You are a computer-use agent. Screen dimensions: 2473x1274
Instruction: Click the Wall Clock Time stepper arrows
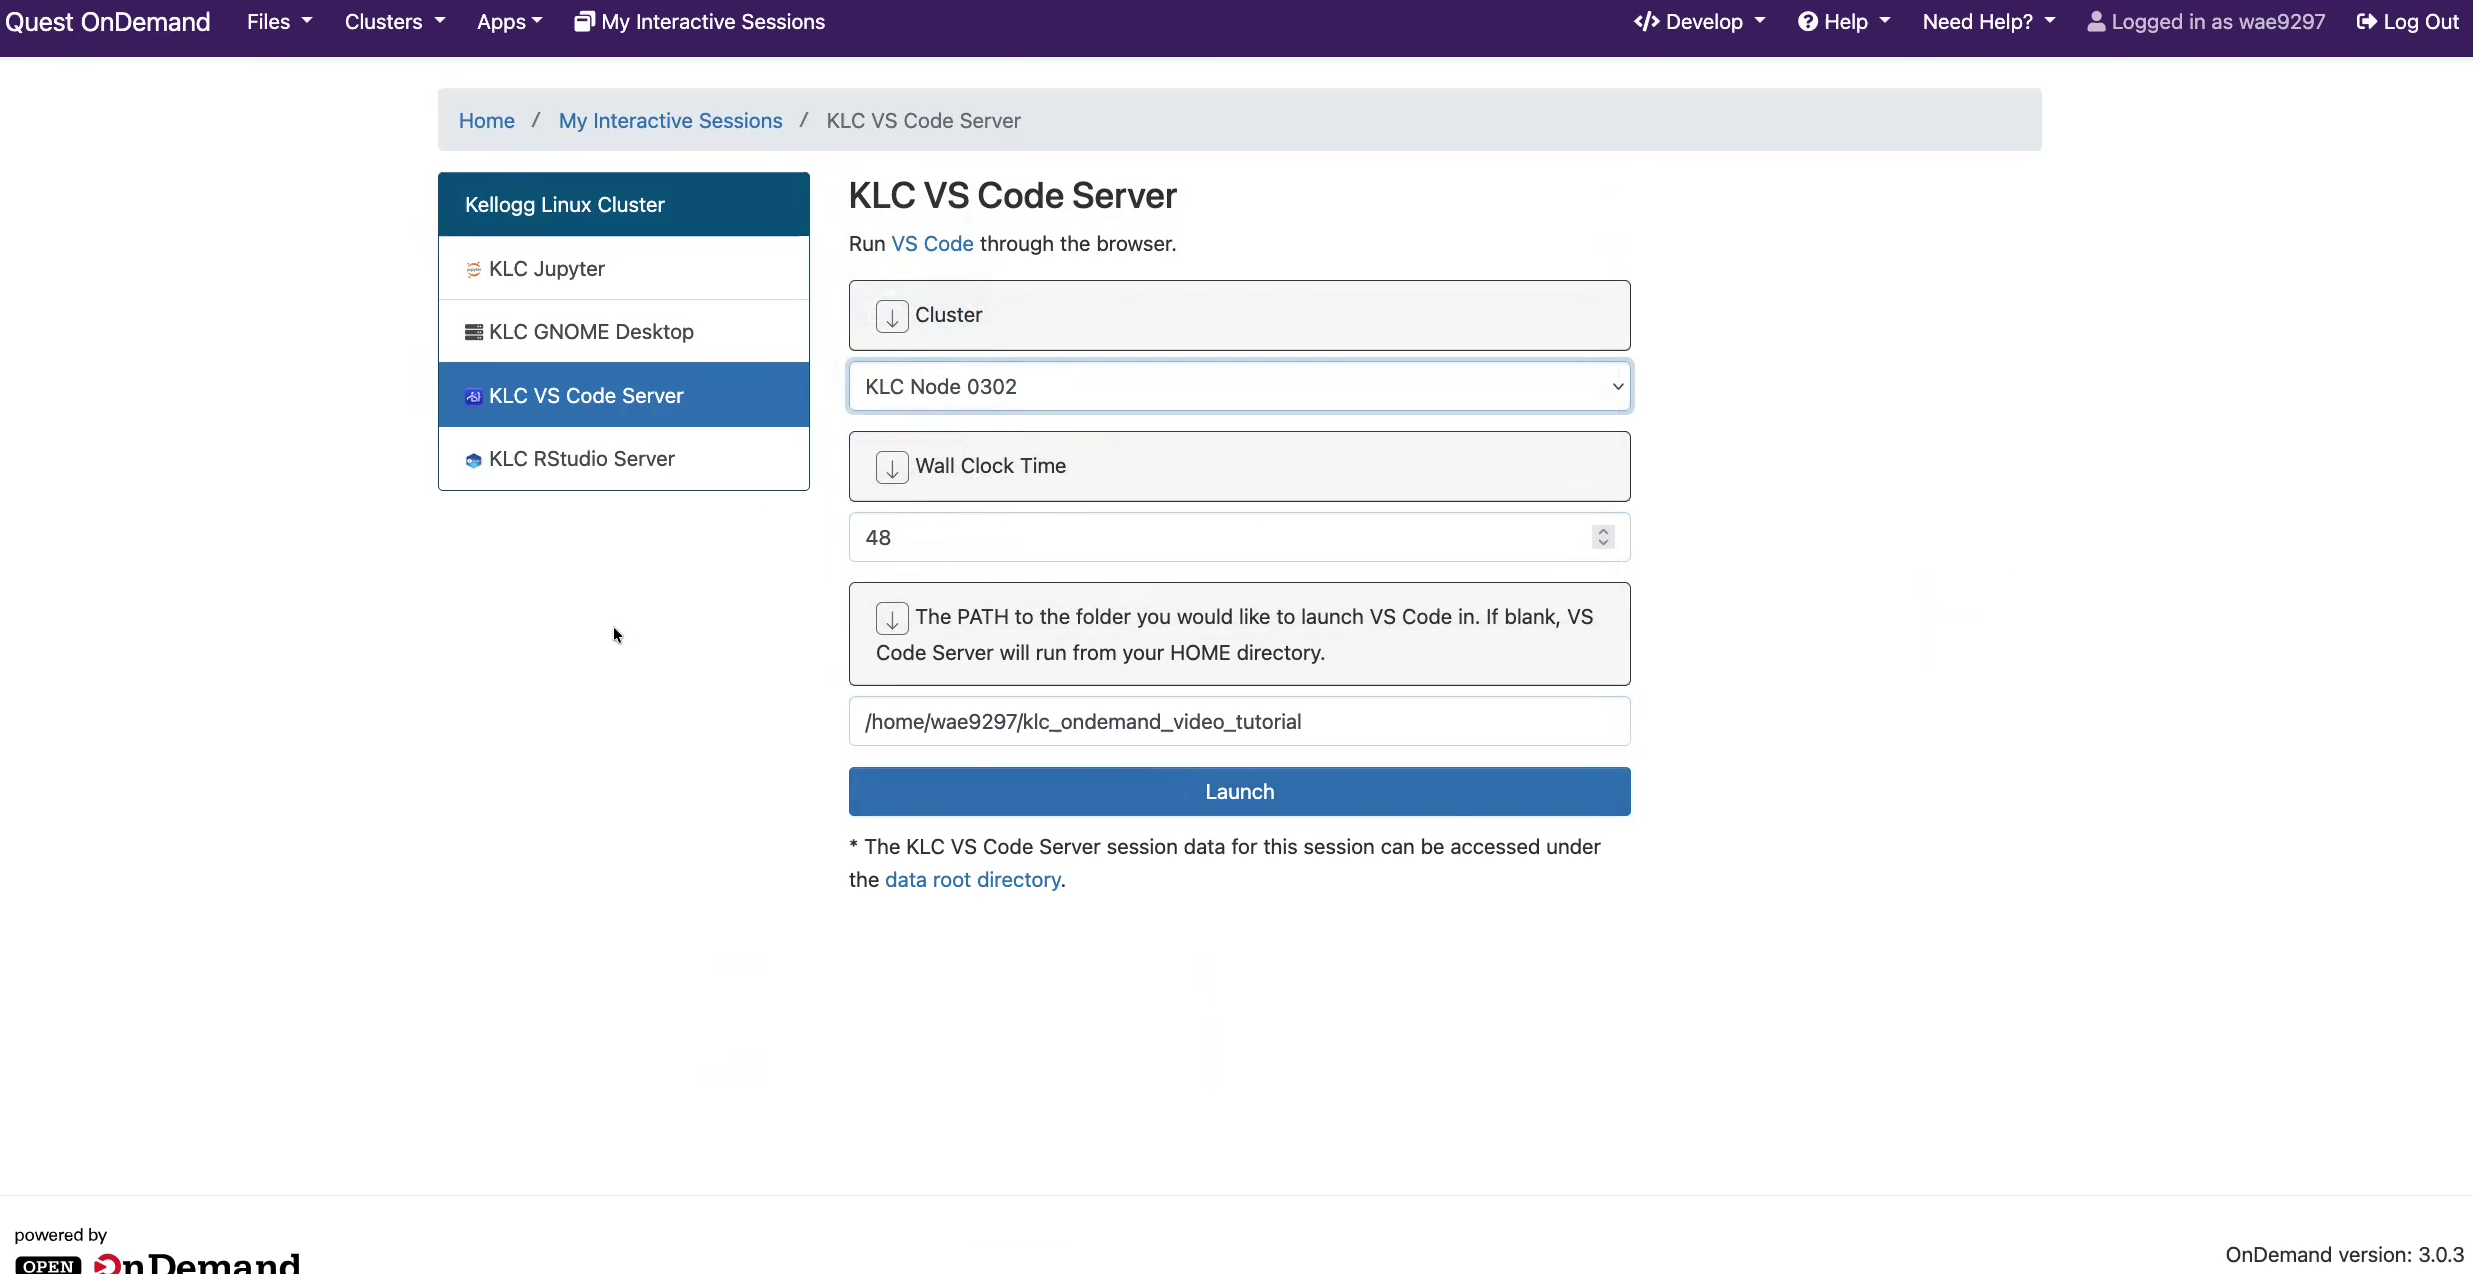(1603, 538)
